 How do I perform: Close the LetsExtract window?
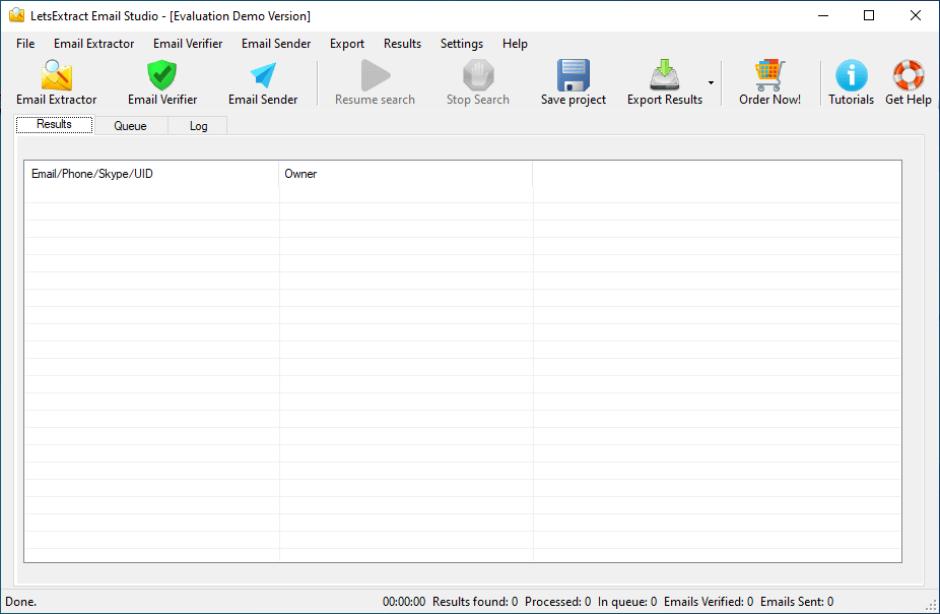915,16
